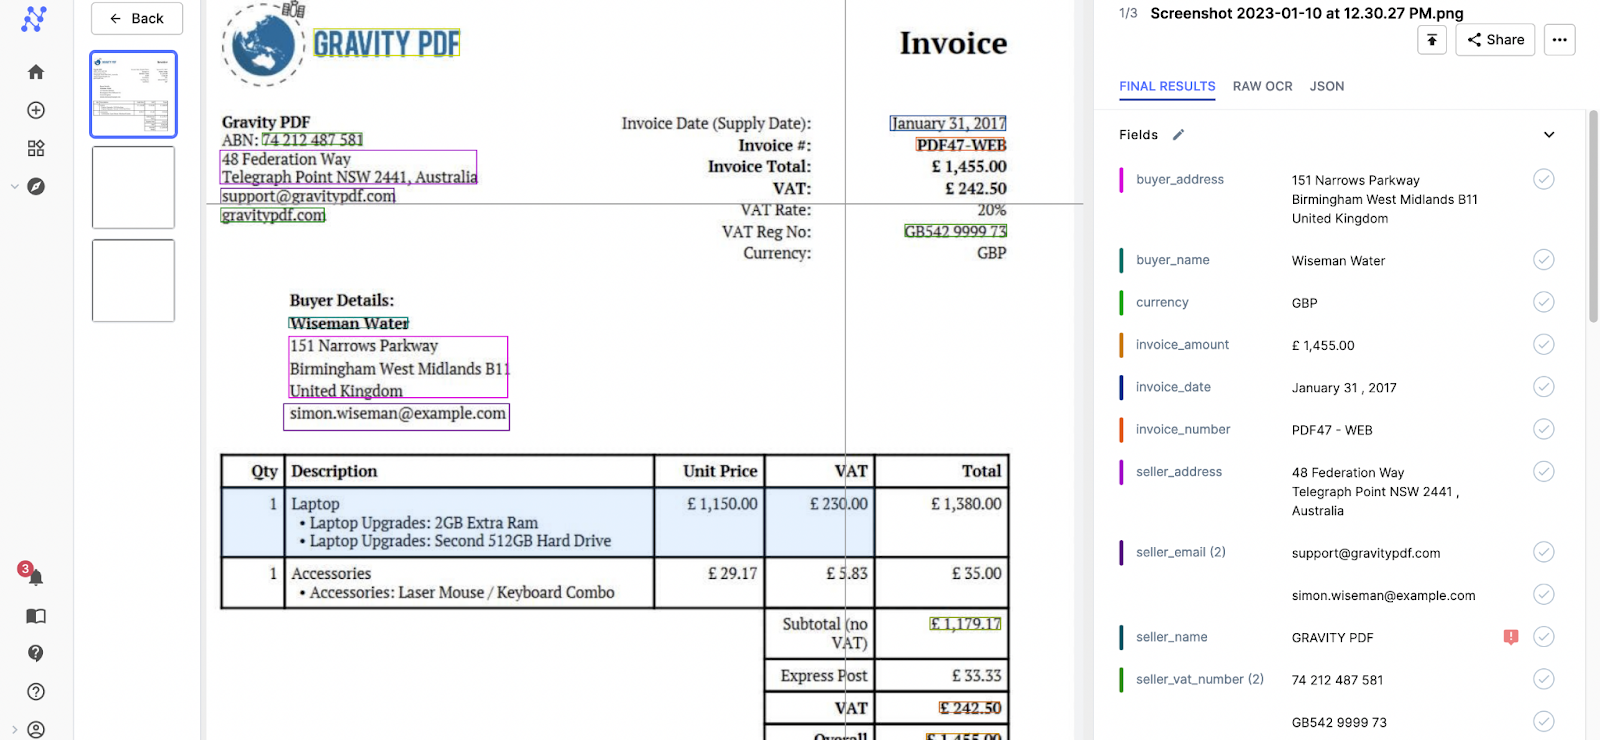Open the three-dot more options menu

point(1560,40)
